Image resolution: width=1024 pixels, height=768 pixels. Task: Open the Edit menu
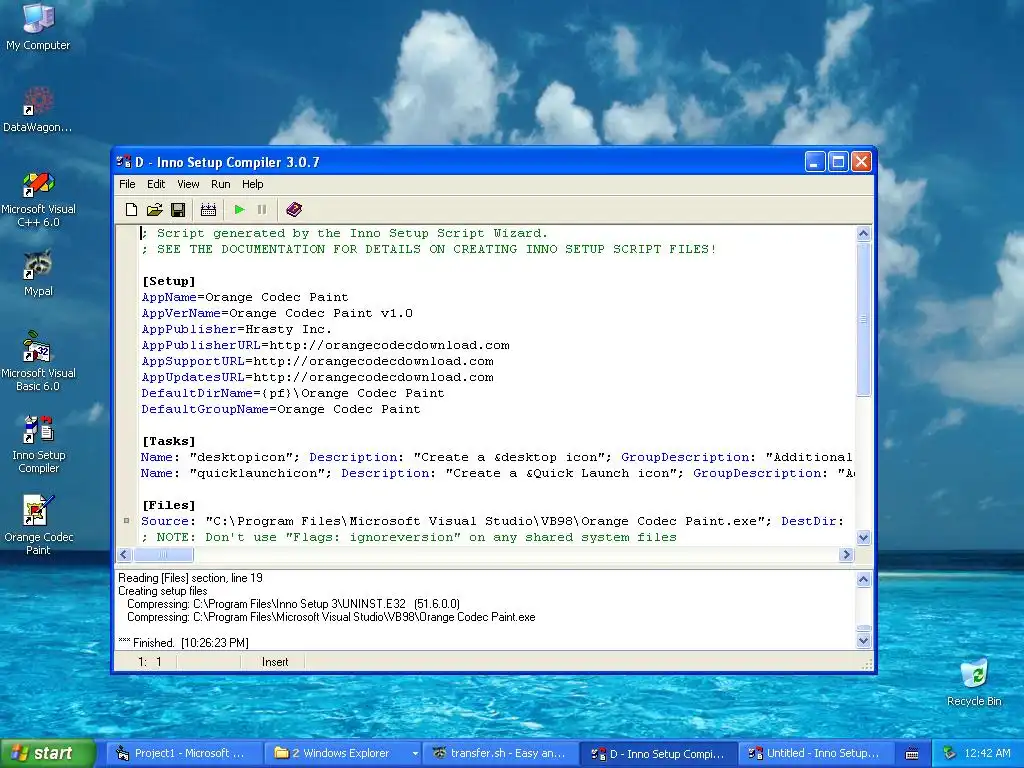pos(155,184)
